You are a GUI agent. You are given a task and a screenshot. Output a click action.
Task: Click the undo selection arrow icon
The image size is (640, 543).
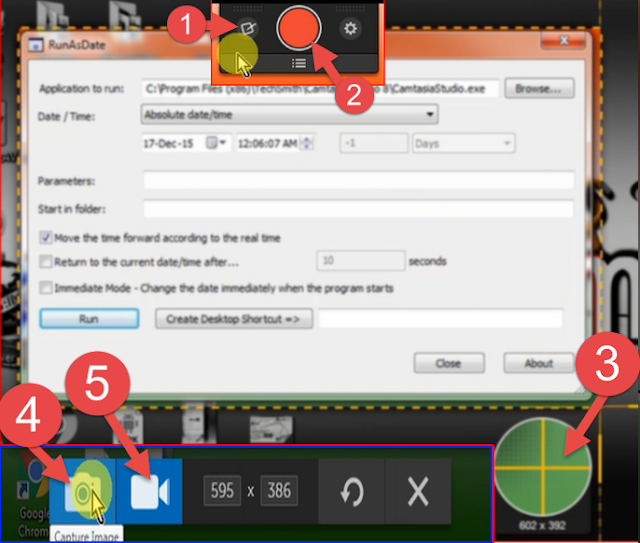pyautogui.click(x=351, y=492)
